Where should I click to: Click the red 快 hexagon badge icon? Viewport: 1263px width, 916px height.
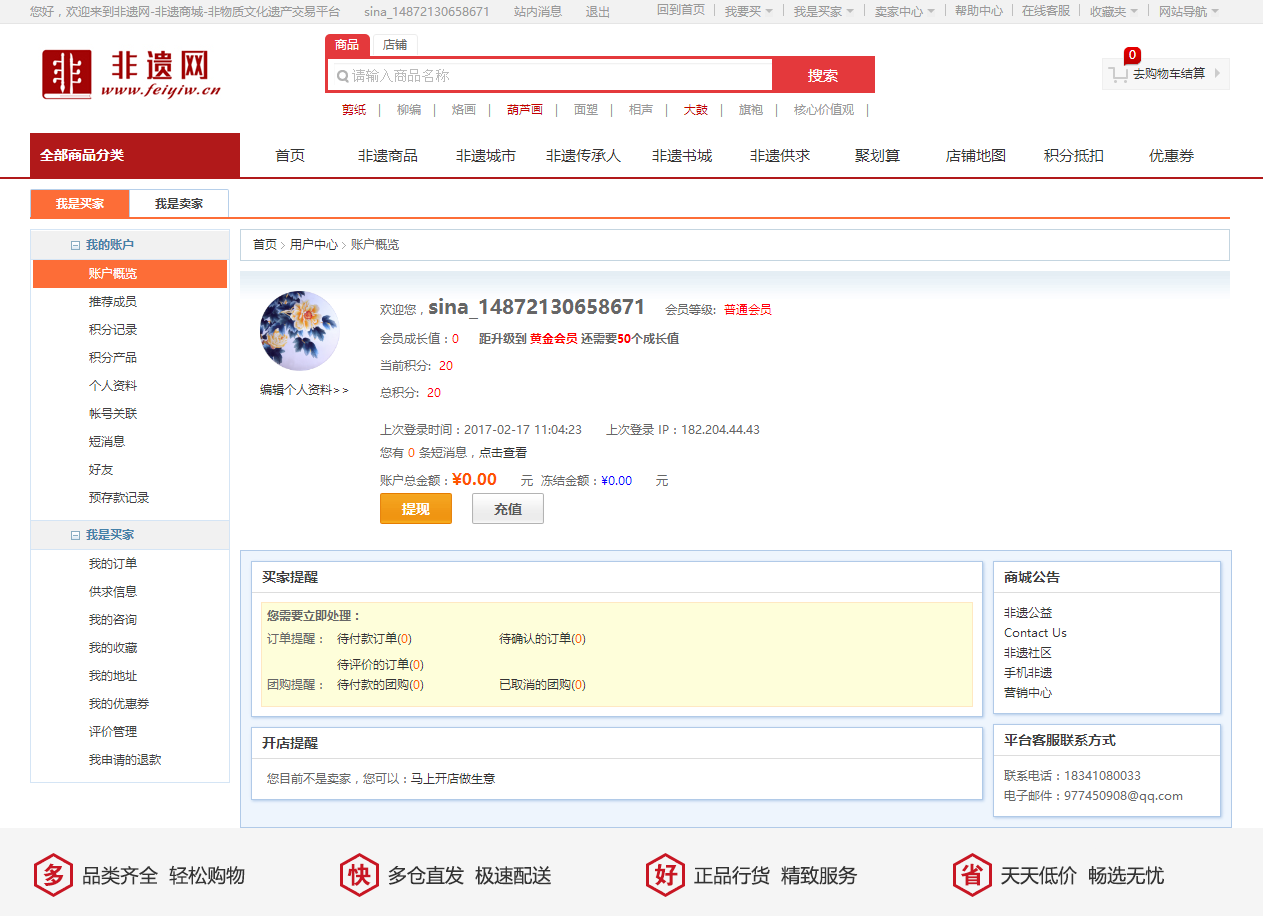[358, 875]
